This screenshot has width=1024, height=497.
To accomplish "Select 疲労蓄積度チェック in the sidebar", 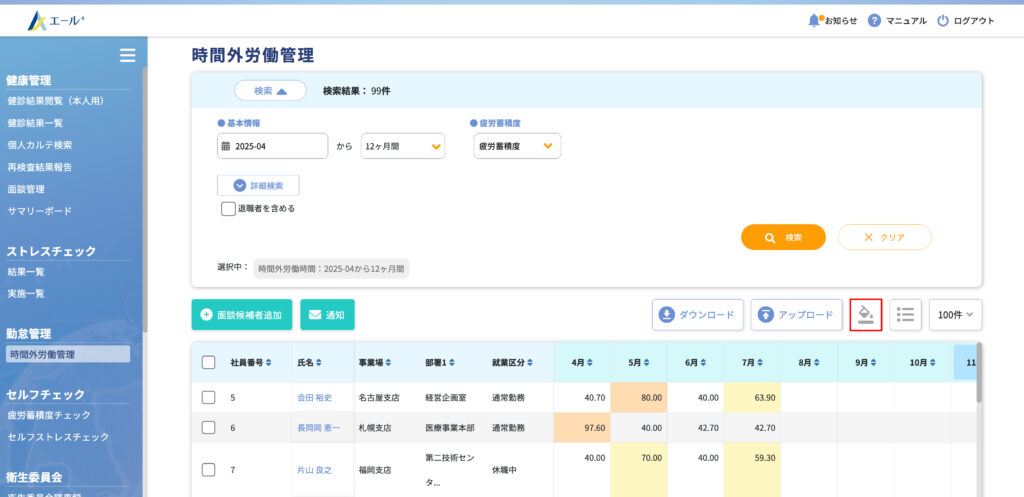I will [49, 415].
